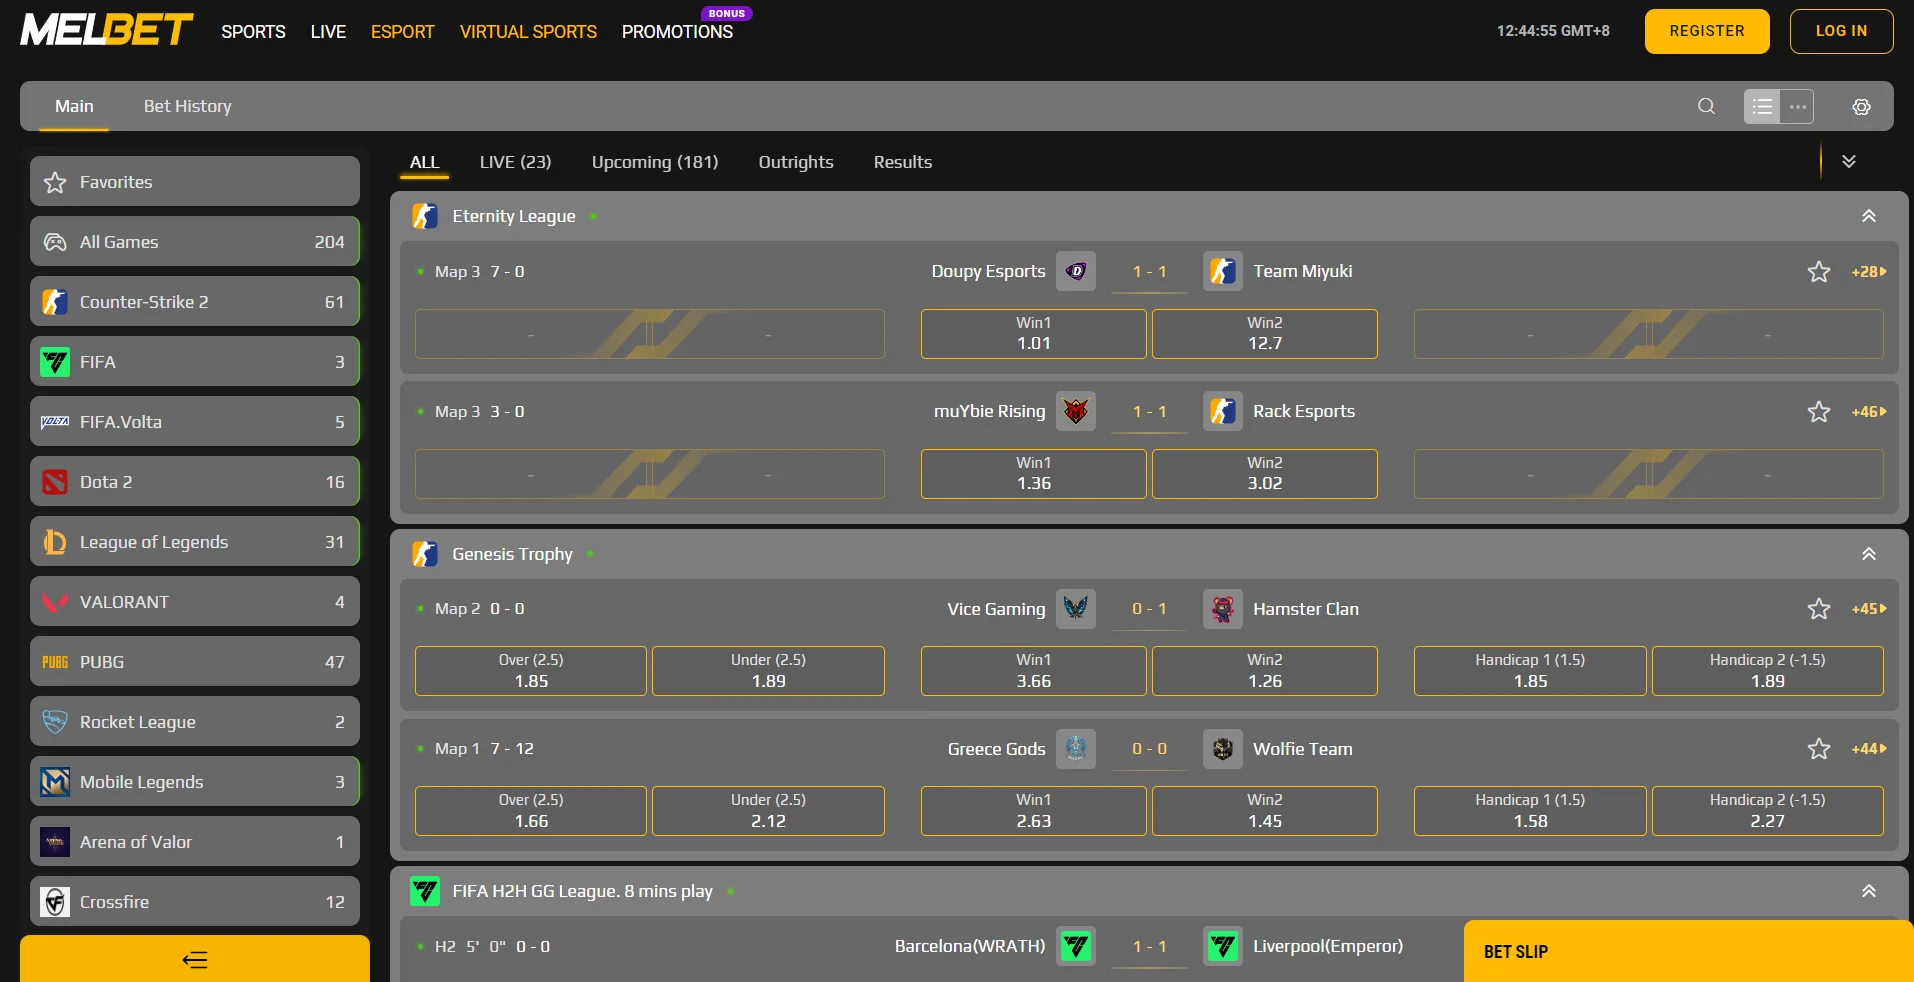
Task: Open the settings gear icon
Action: coord(1861,107)
